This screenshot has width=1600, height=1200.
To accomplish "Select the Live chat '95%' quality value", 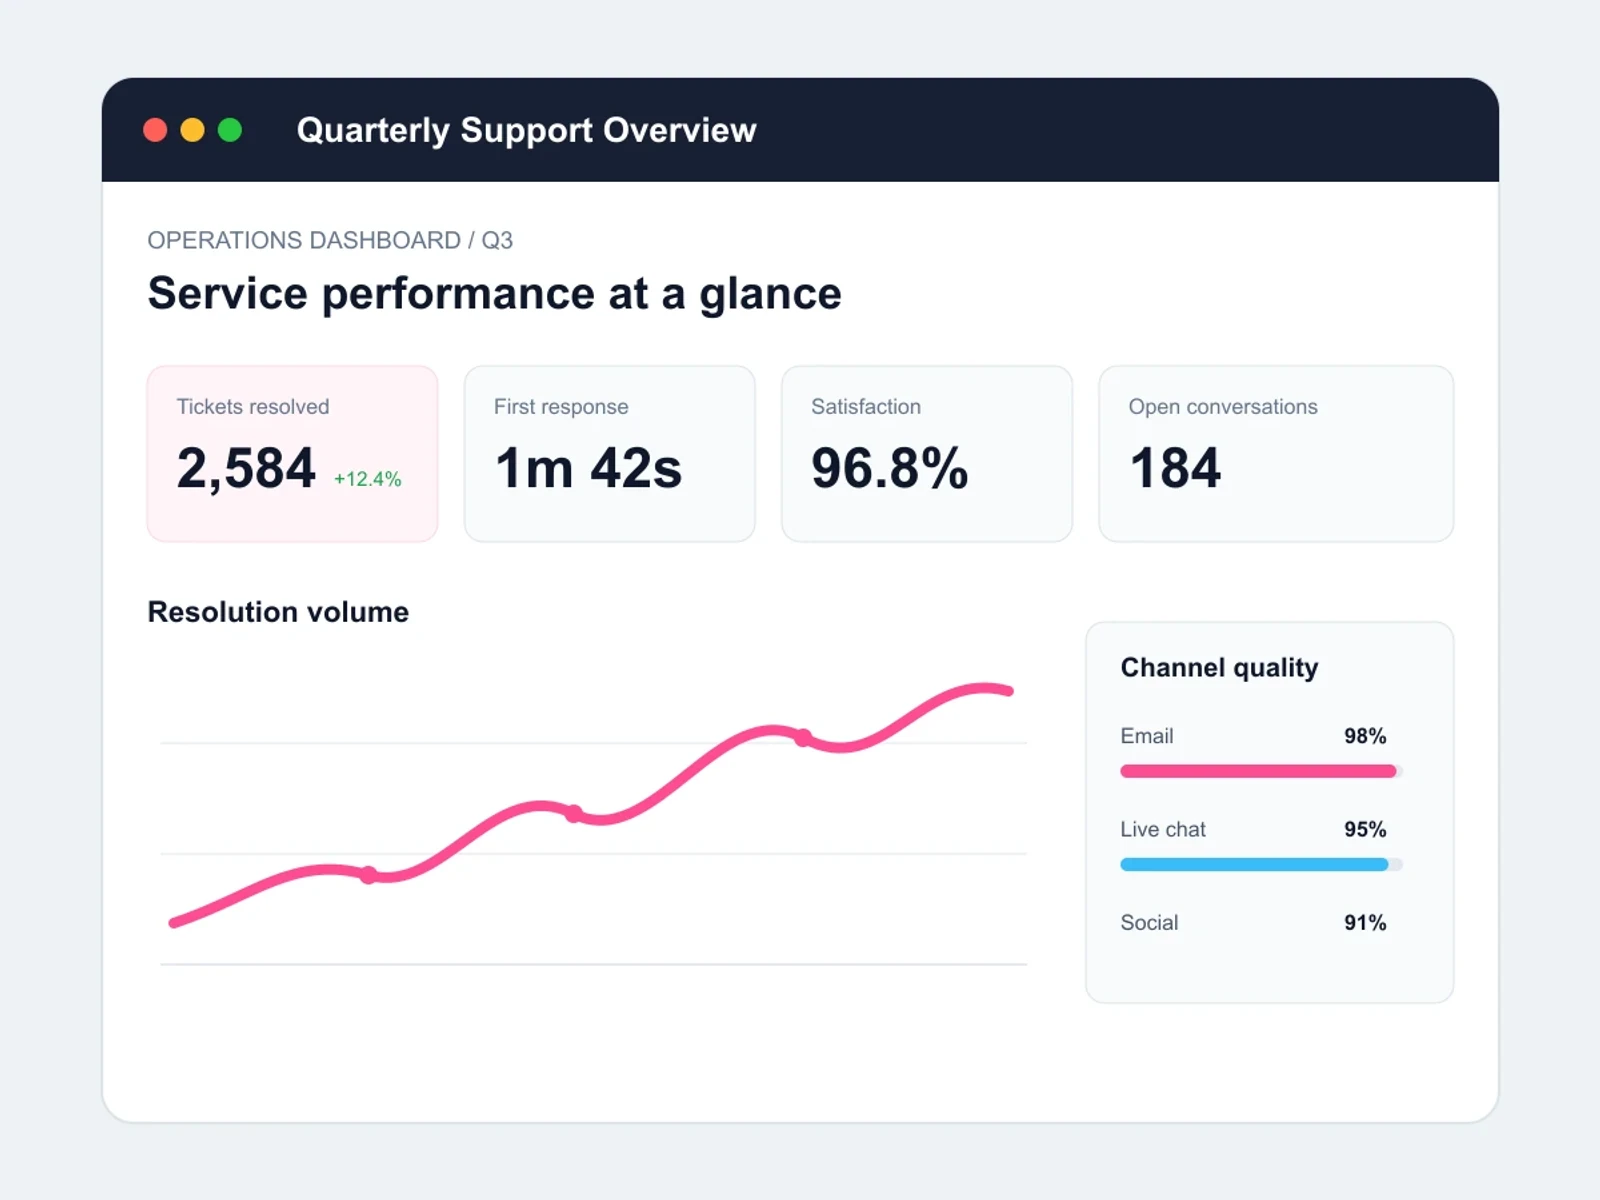I will click(1365, 829).
